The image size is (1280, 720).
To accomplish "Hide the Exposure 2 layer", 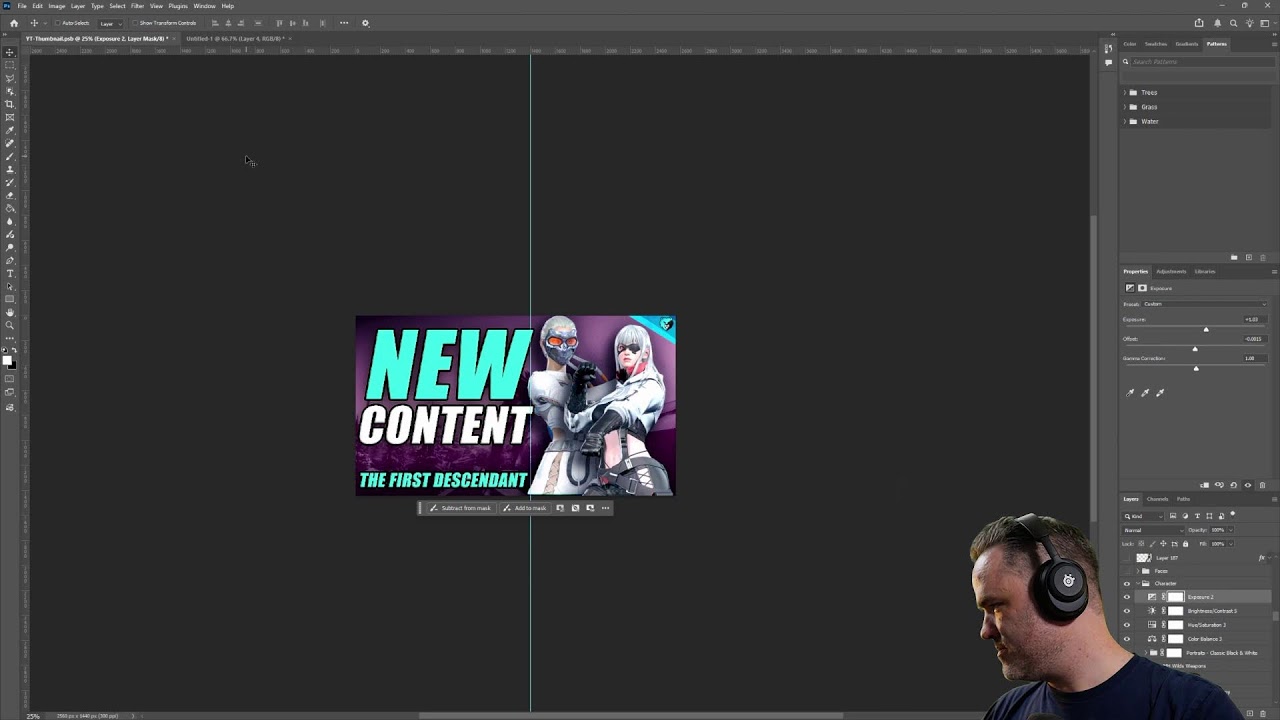I will [x=1127, y=597].
